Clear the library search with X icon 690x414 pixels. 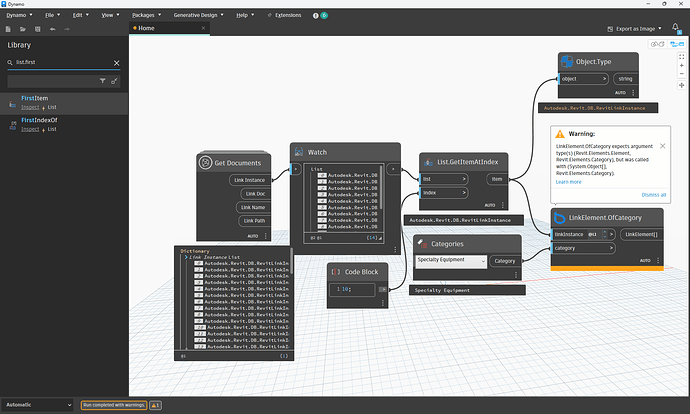pos(117,62)
